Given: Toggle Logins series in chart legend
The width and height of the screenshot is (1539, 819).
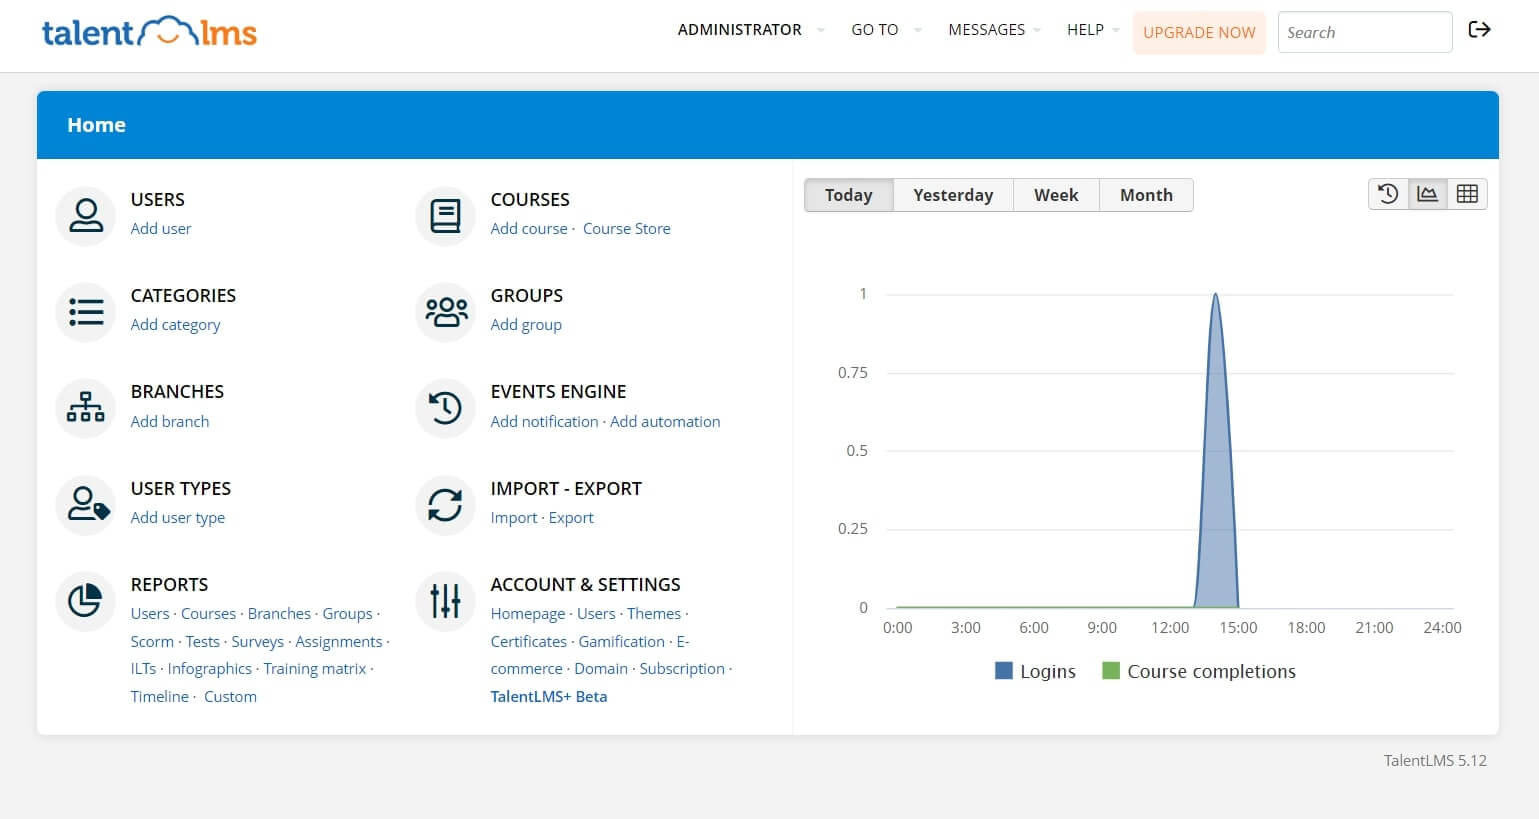Looking at the screenshot, I should [1035, 671].
